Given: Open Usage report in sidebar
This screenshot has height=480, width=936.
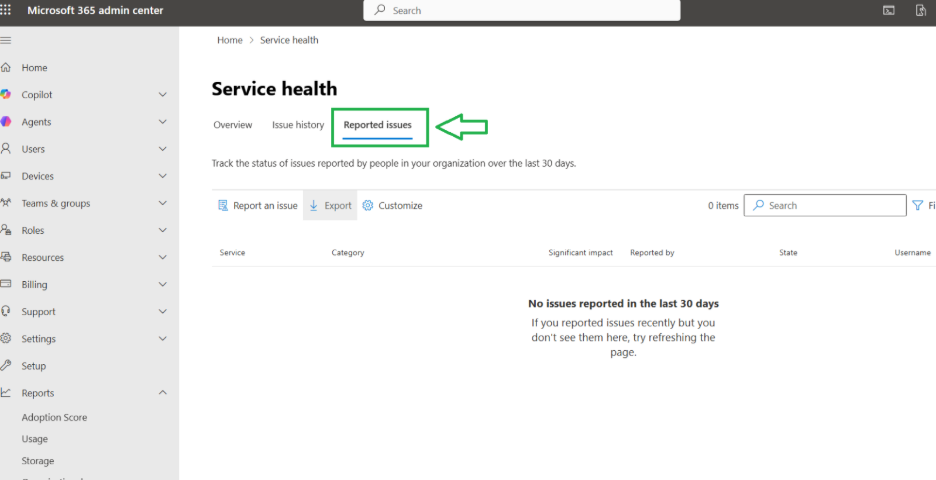Looking at the screenshot, I should (x=35, y=439).
